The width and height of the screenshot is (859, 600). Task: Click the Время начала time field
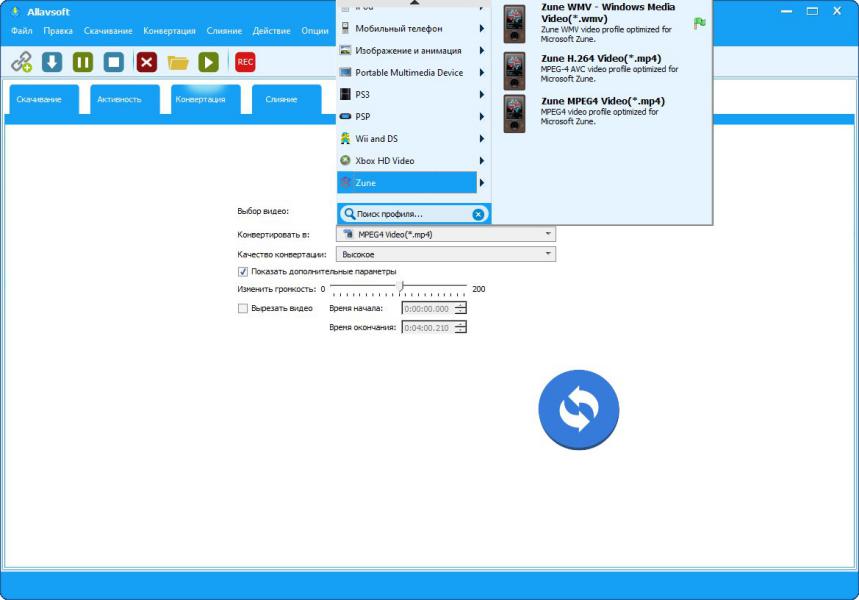coord(428,309)
